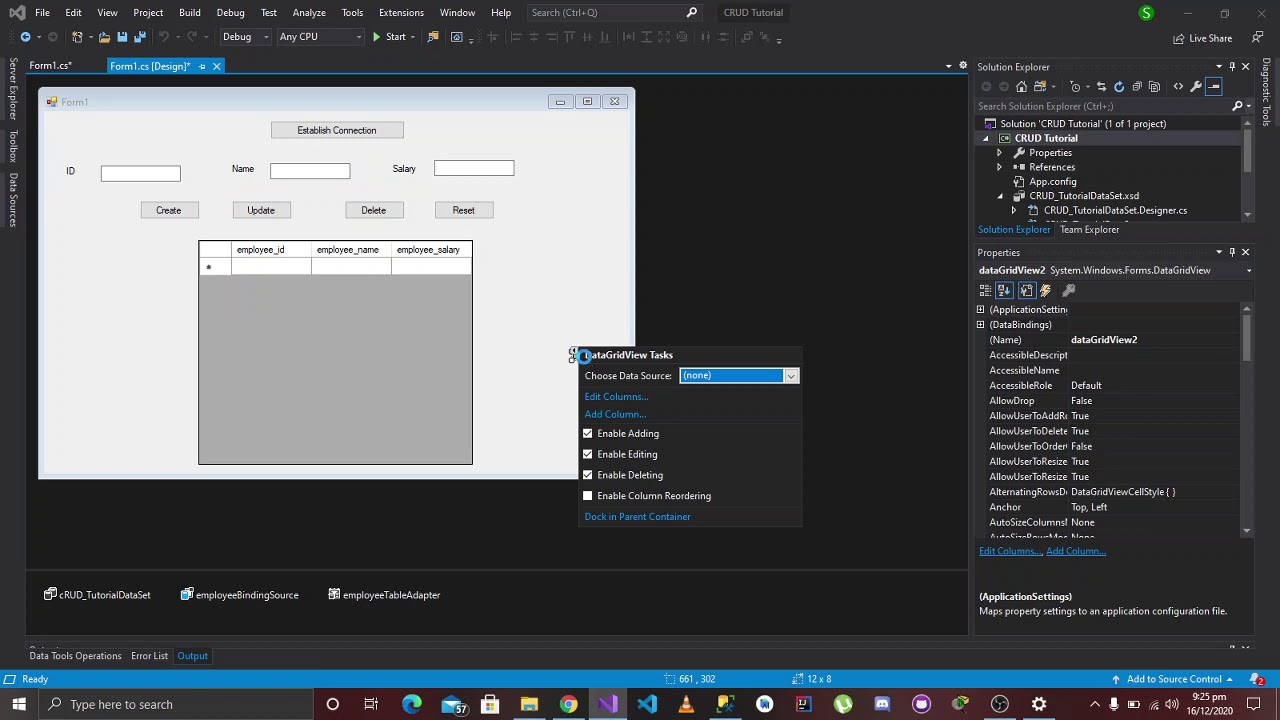Click the green Start debugging play icon
Screen dimensions: 1280x720
pos(376,37)
